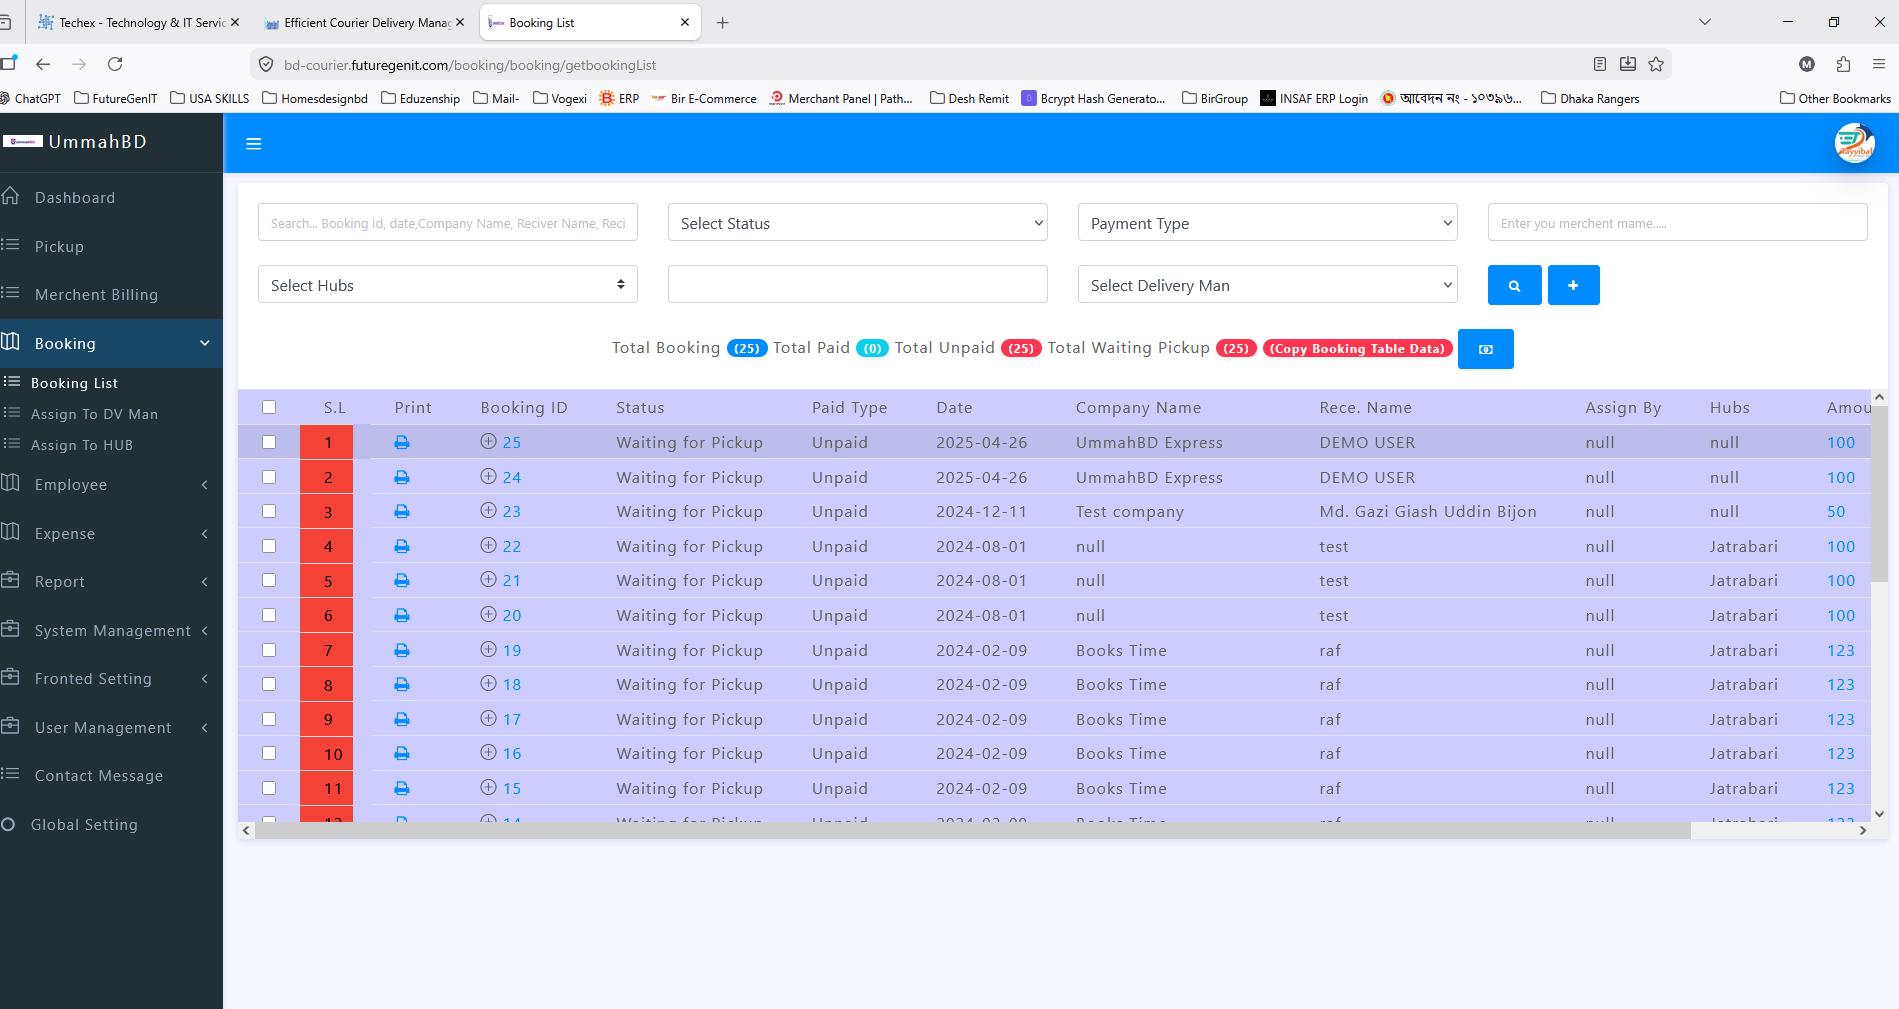Viewport: 1899px width, 1009px height.
Task: Focus the merchant name input field
Action: pos(1677,223)
